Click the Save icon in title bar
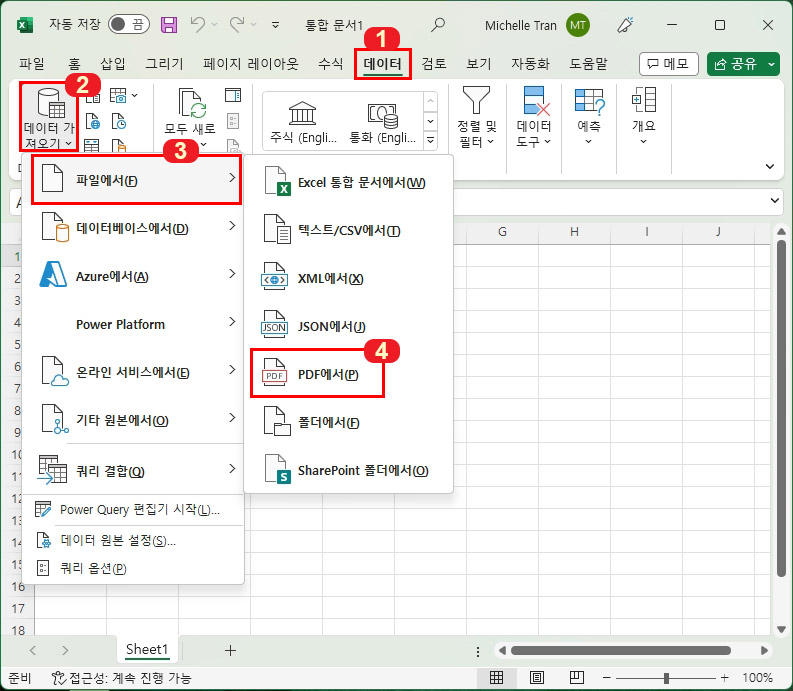The image size is (793, 691). (169, 24)
